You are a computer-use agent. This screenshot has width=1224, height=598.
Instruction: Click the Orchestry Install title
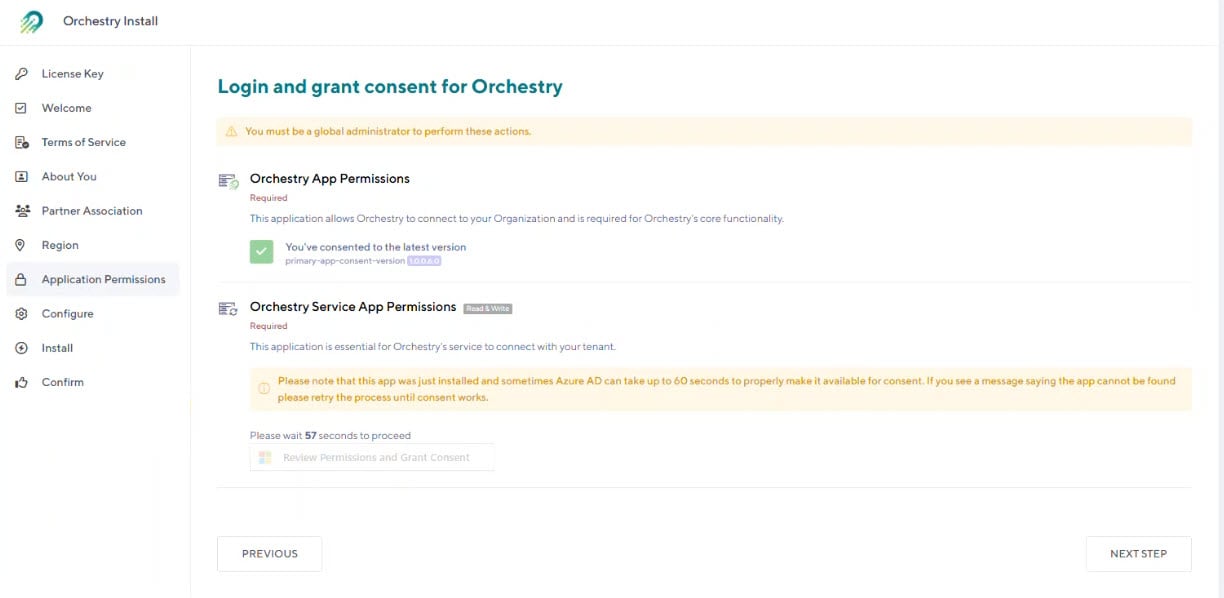click(110, 21)
